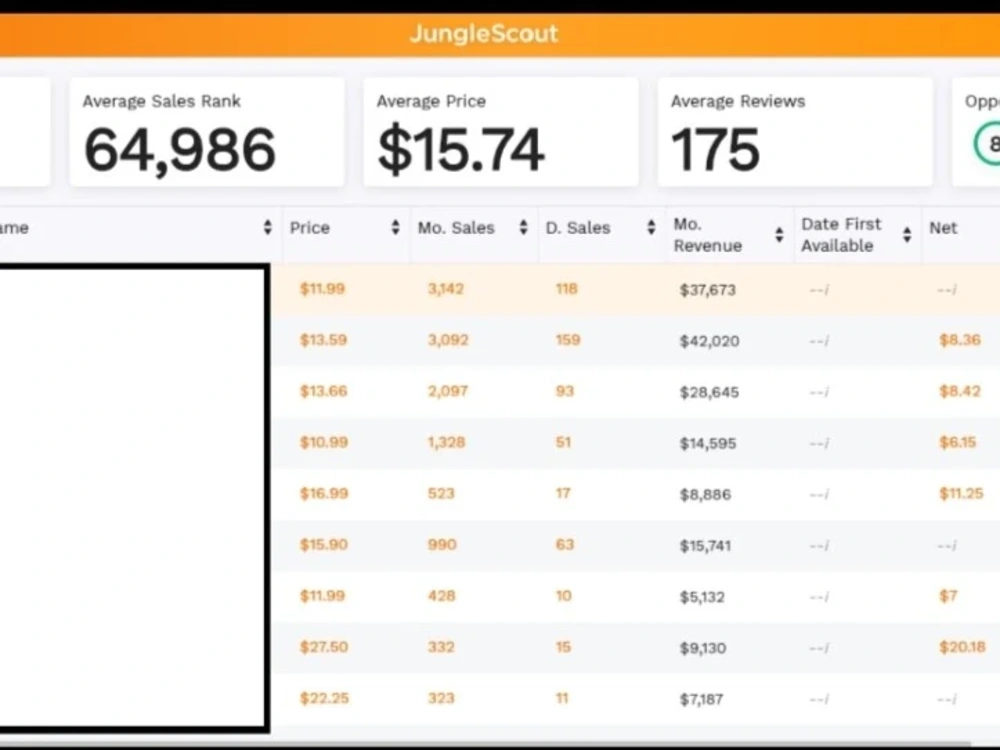
Task: Open the Average Sales Rank card
Action: click(x=207, y=132)
